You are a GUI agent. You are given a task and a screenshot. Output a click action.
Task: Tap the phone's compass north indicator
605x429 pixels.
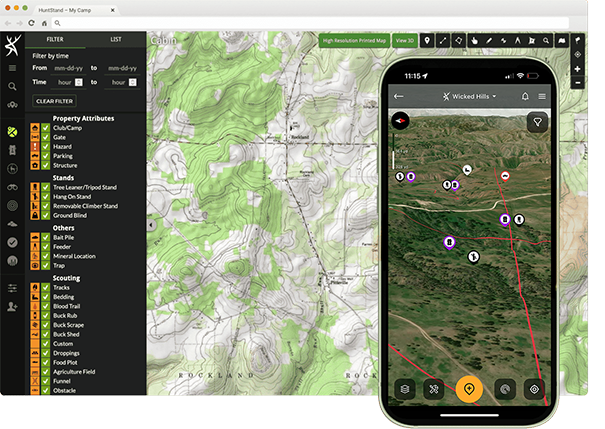point(400,121)
